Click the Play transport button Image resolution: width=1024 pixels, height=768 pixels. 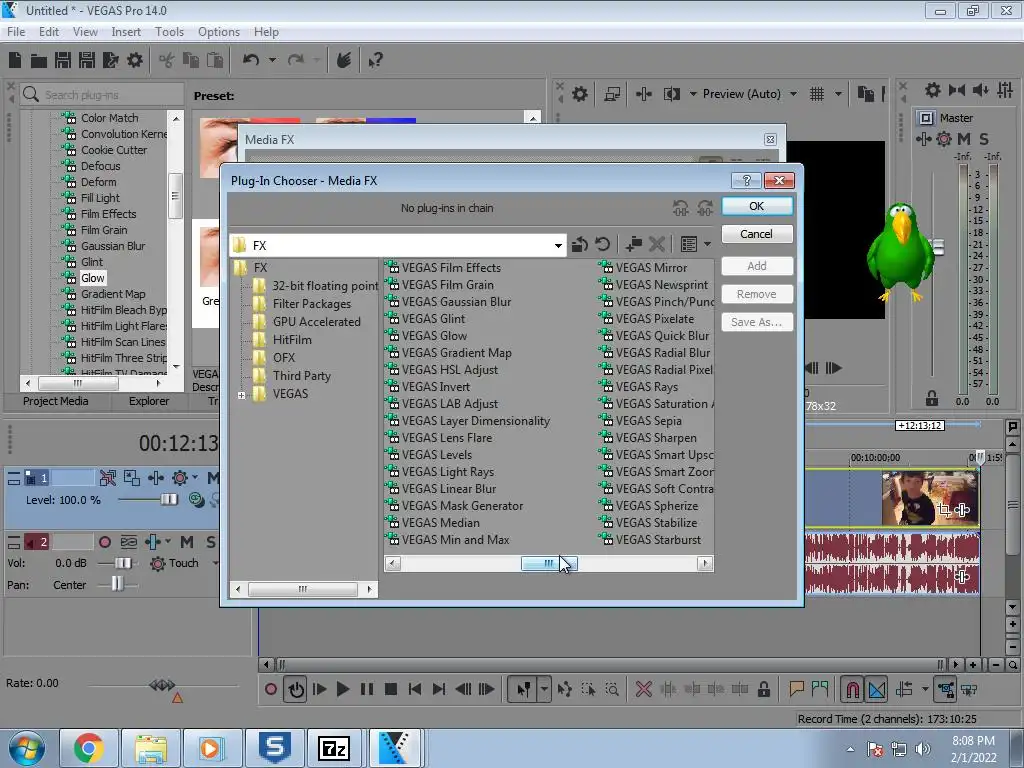point(342,689)
